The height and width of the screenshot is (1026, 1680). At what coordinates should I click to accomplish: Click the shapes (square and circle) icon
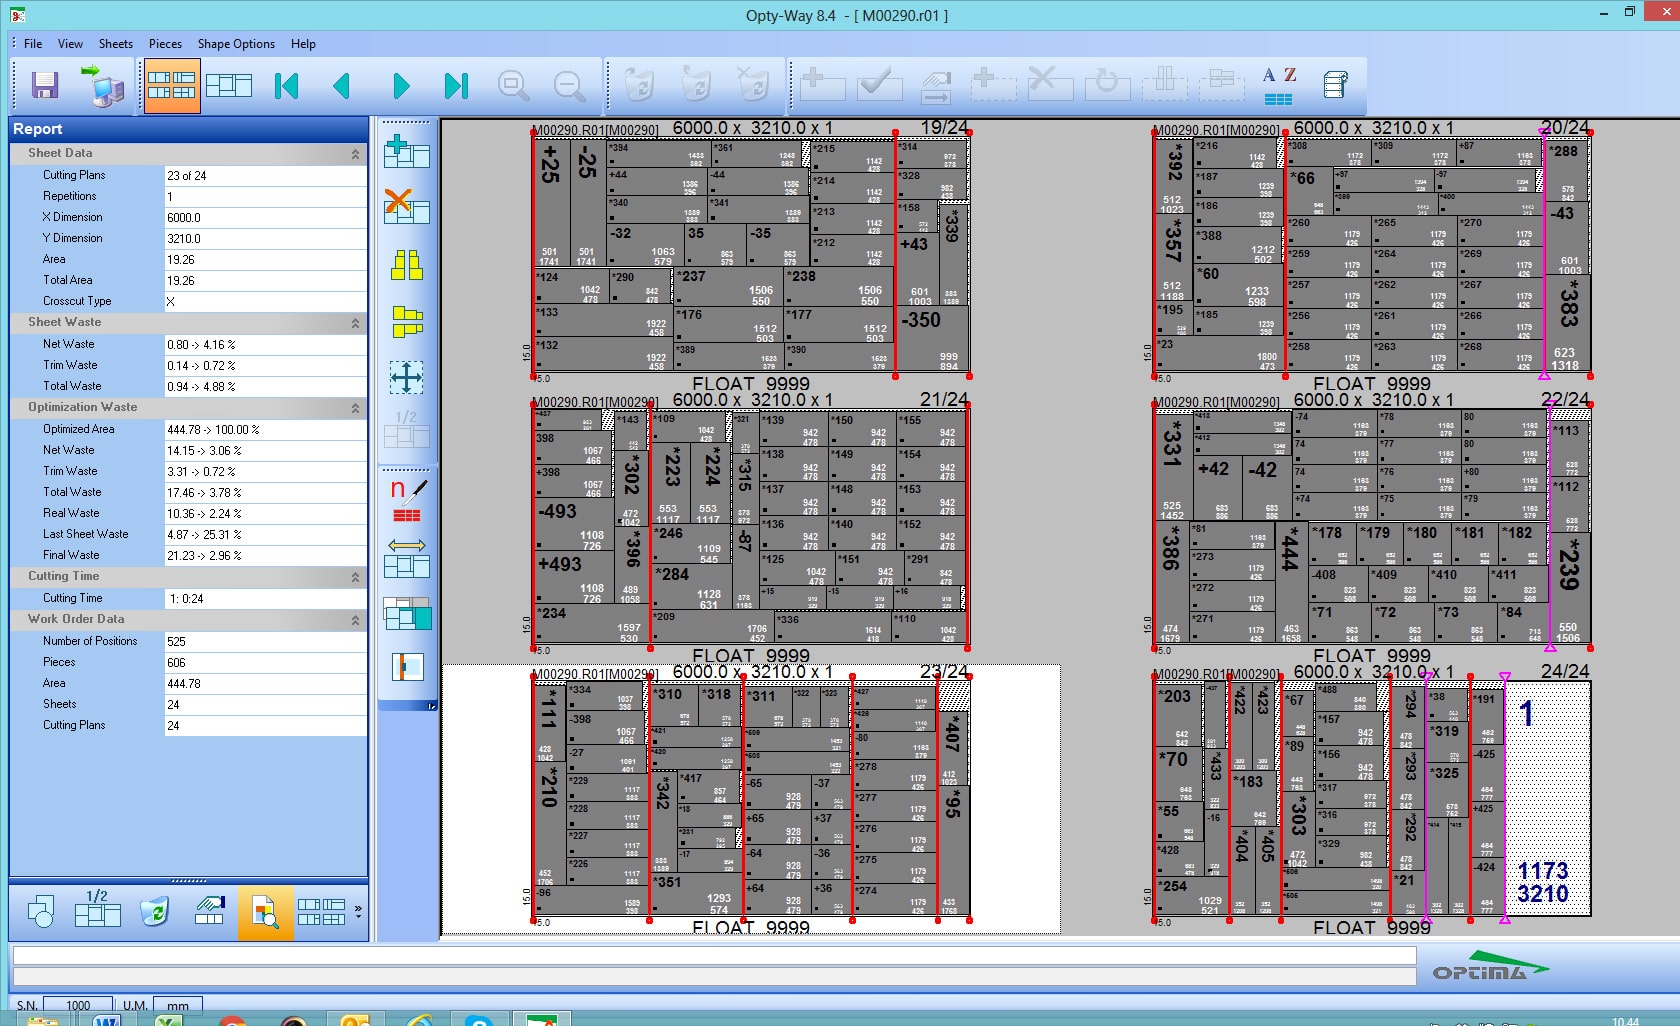coord(41,911)
